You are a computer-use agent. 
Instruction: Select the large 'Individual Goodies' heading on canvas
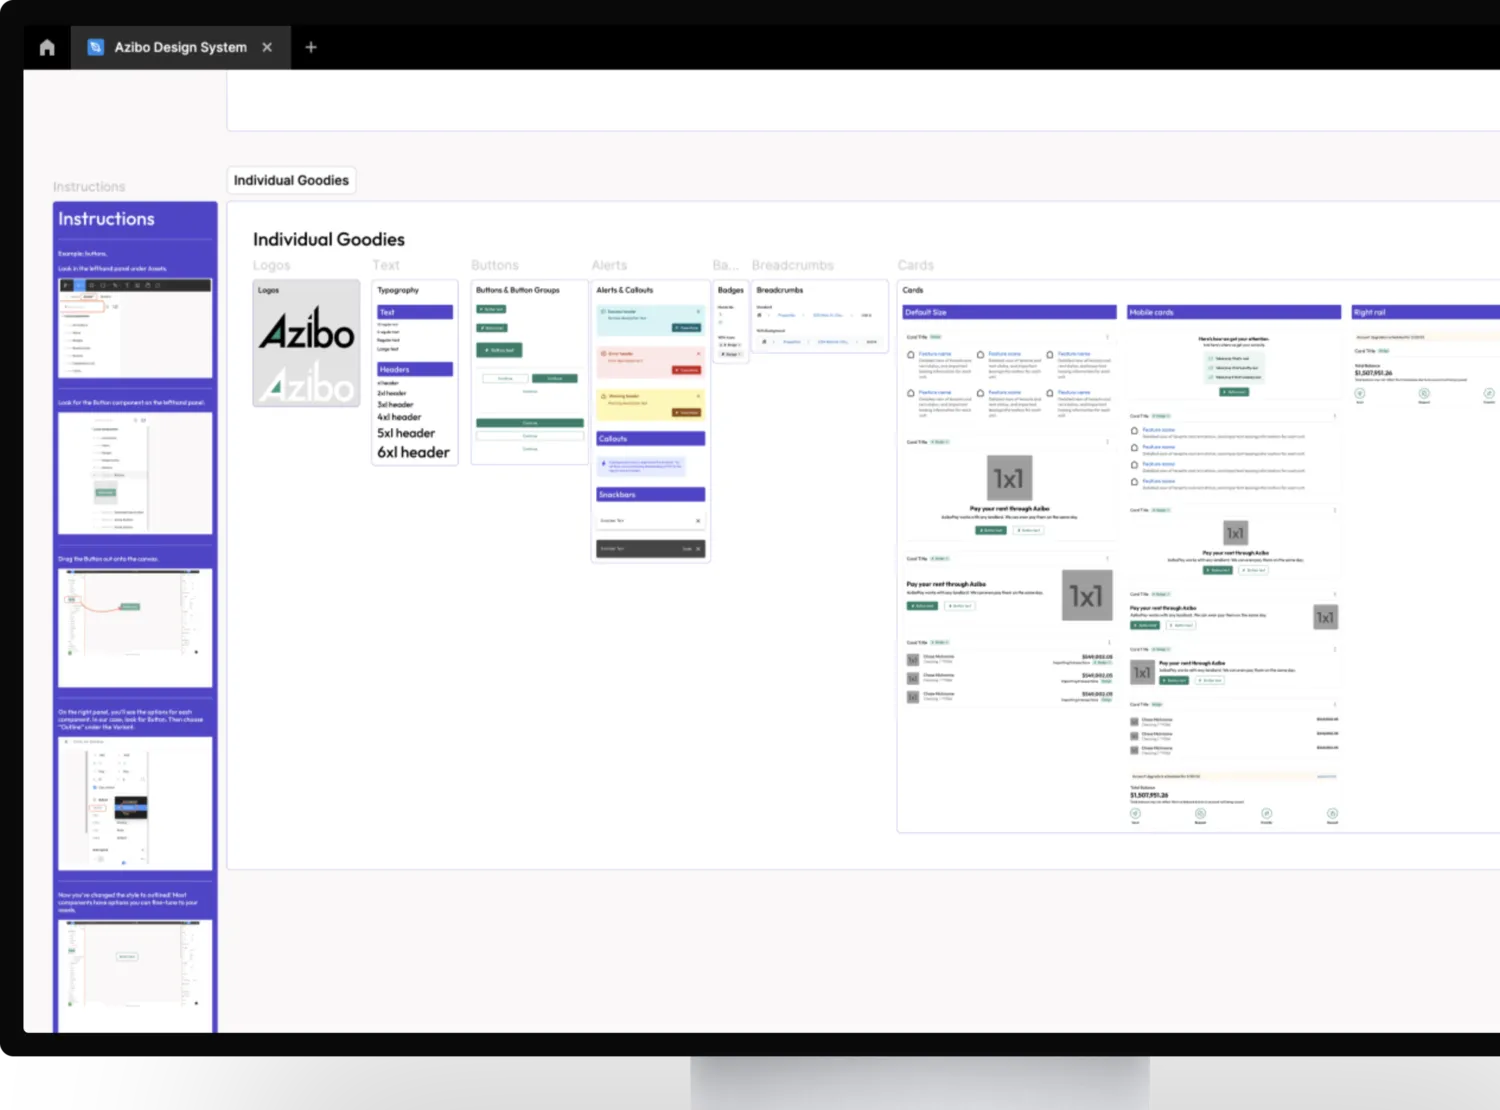(x=329, y=239)
